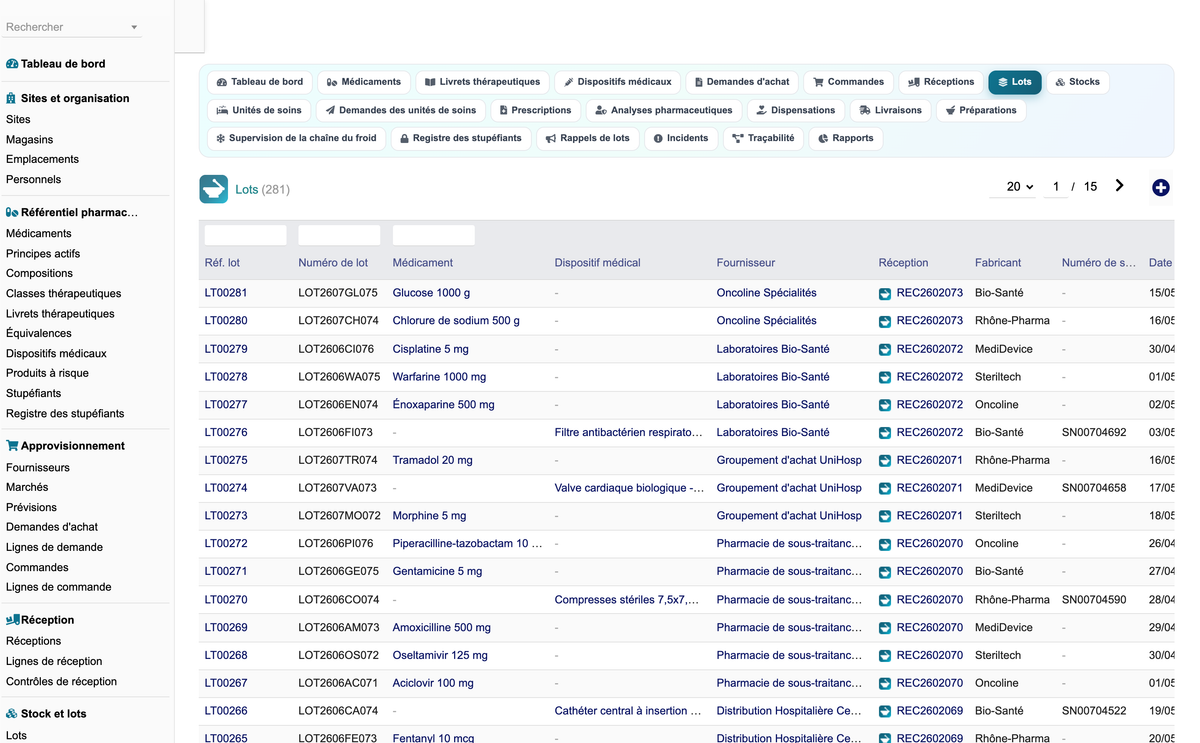Open Groupement d'achat UniHosp for LT00275
The height and width of the screenshot is (743, 1200).
click(789, 460)
